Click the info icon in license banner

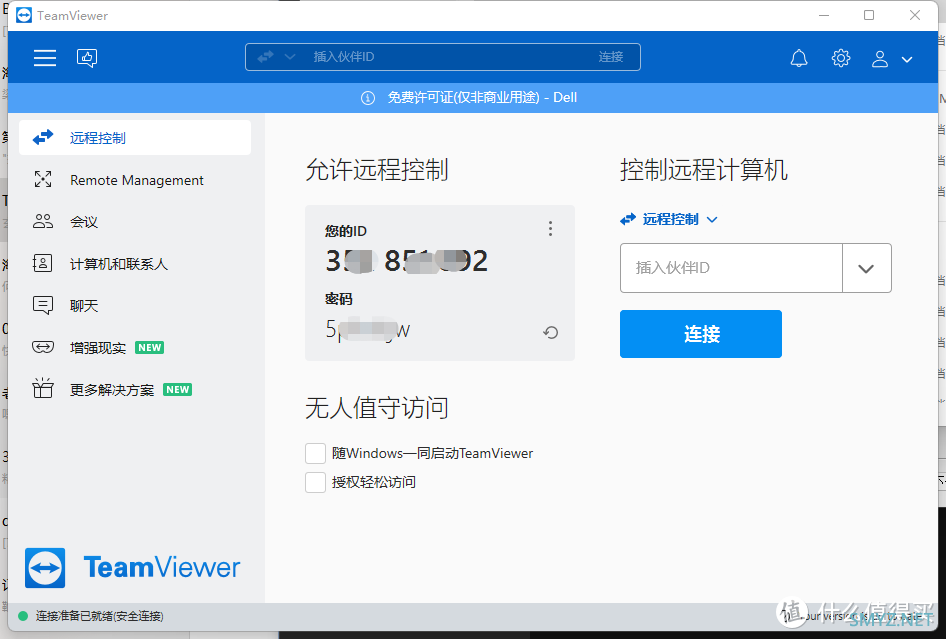[367, 98]
